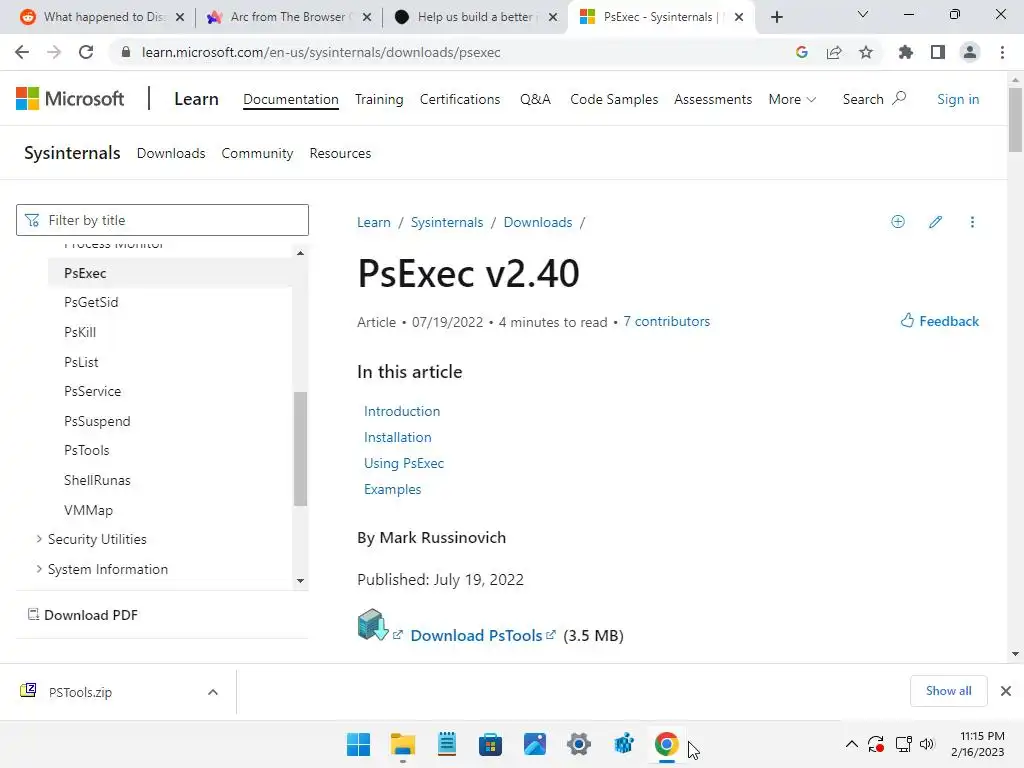Image resolution: width=1024 pixels, height=768 pixels.
Task: Click the Feedback button
Action: point(940,321)
